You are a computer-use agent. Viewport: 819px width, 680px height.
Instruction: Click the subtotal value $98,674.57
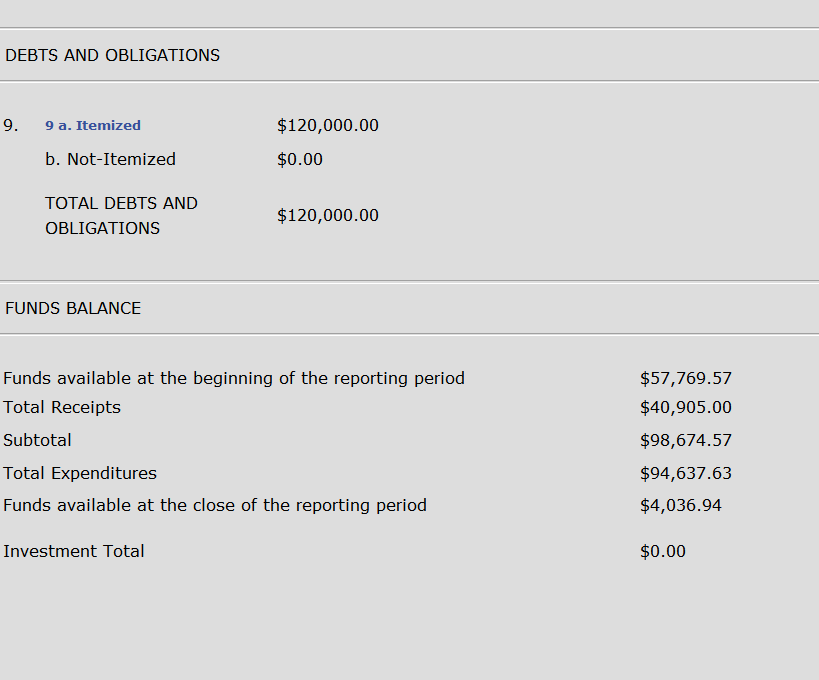pos(686,440)
